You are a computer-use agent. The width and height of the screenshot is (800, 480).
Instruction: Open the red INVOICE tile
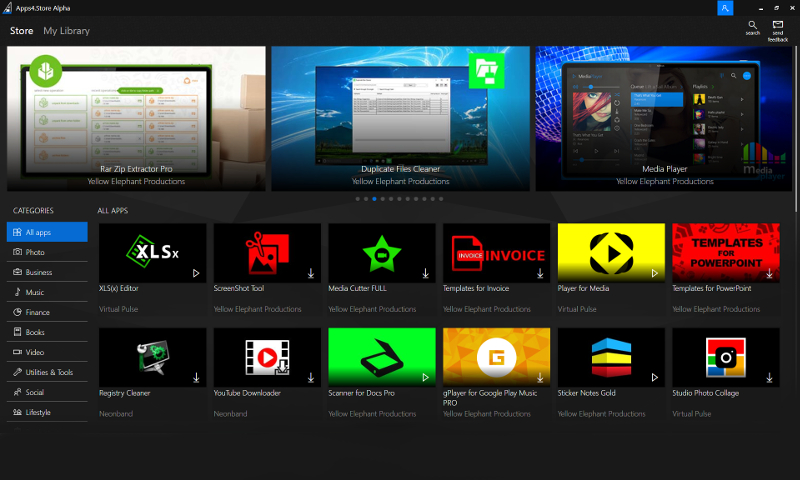[496, 252]
